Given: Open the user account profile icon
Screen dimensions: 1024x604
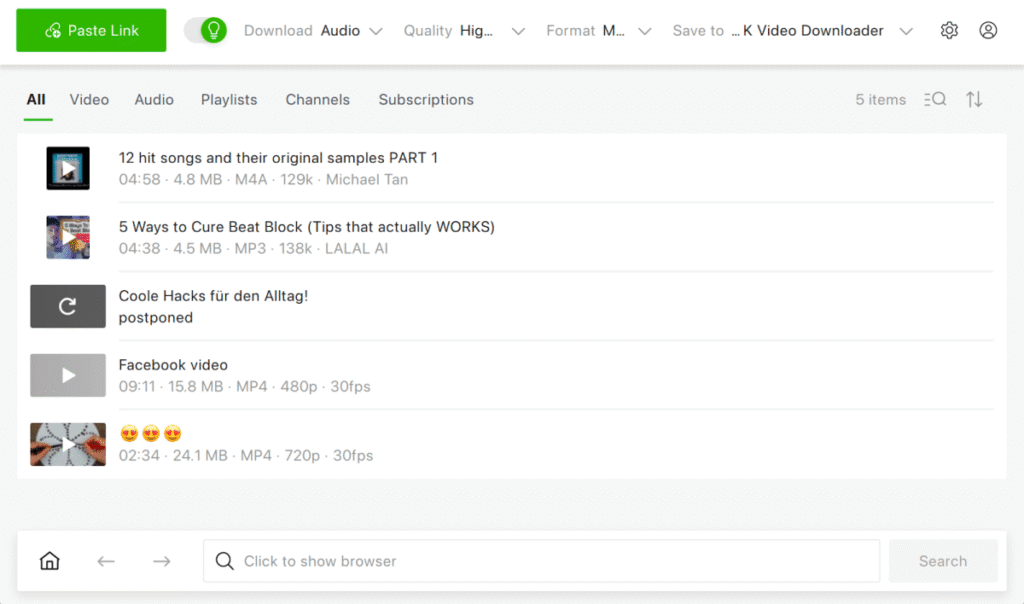Looking at the screenshot, I should pos(988,31).
